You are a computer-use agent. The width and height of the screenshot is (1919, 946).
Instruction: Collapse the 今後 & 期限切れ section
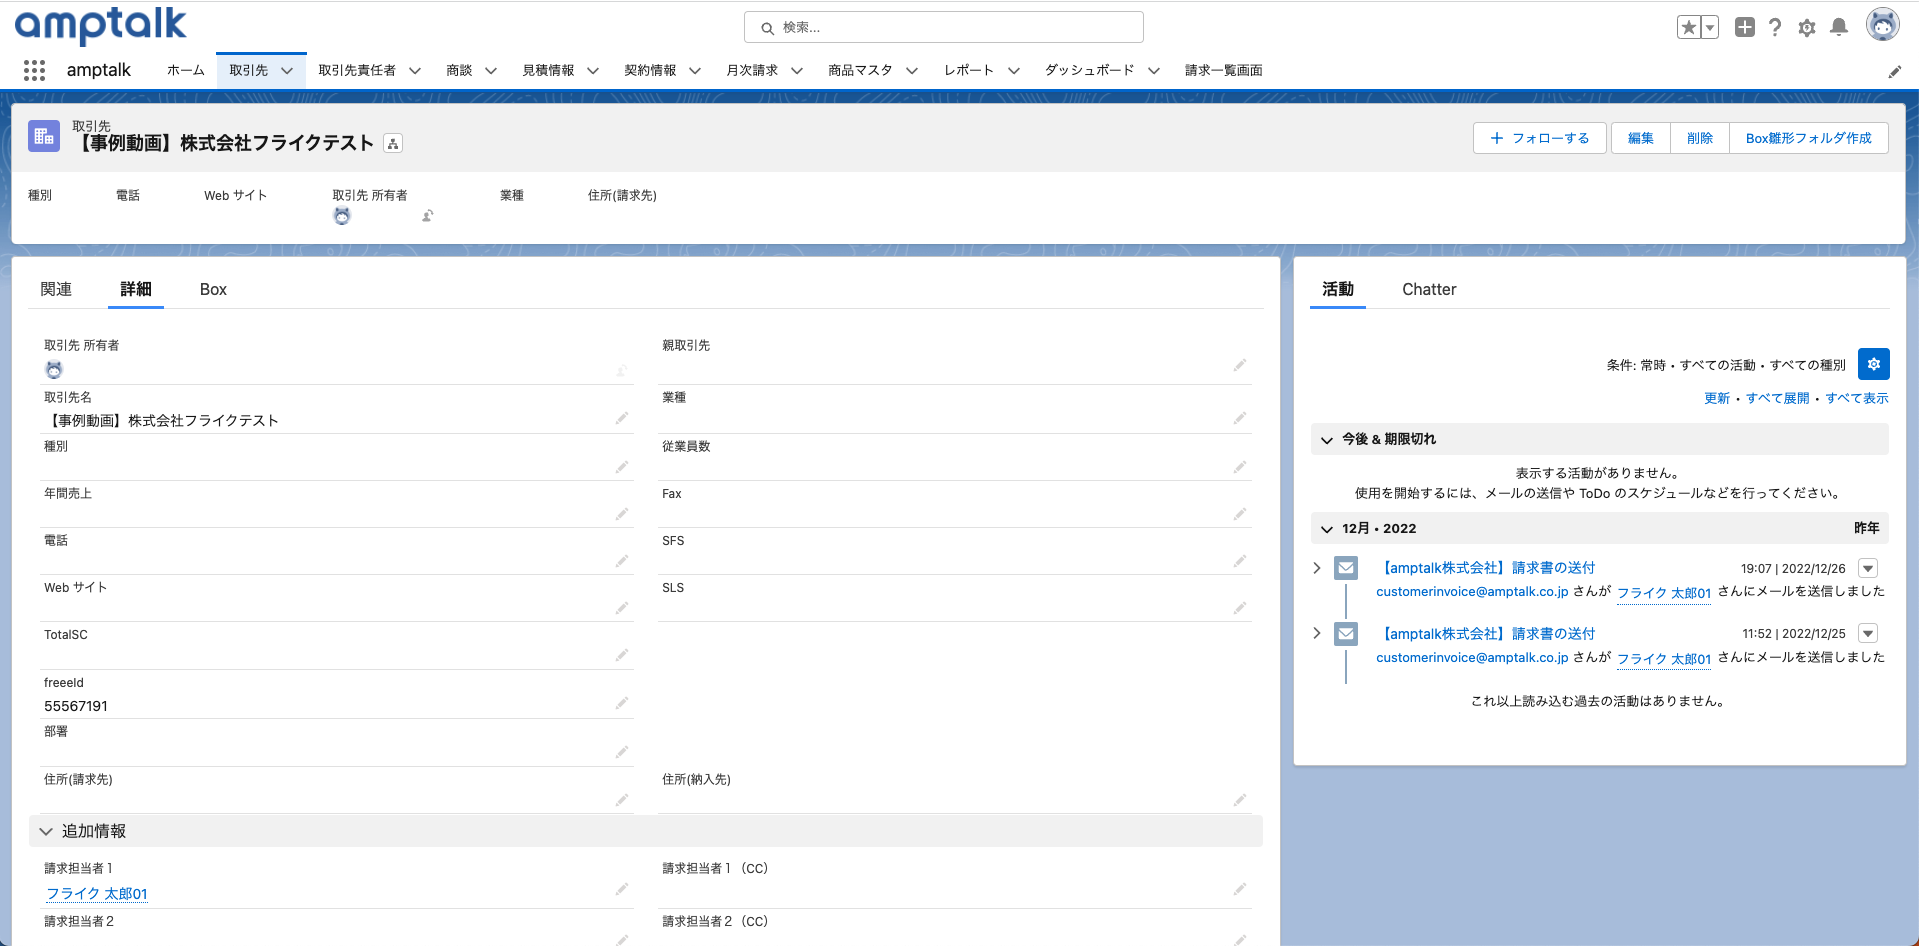click(x=1327, y=440)
